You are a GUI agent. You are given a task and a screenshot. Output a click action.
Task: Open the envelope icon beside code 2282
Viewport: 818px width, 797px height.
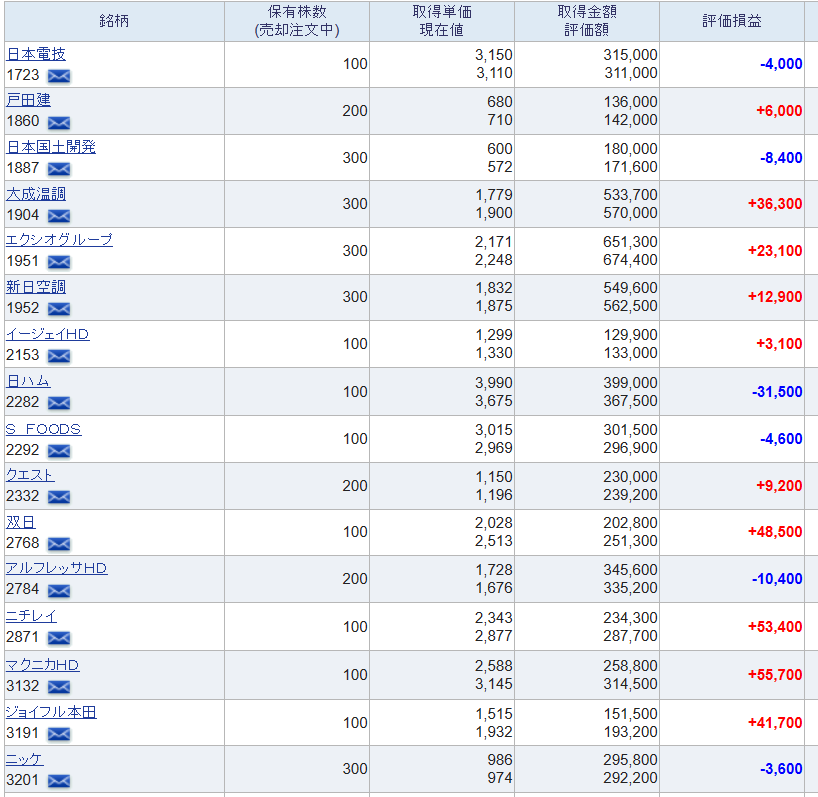click(x=59, y=403)
